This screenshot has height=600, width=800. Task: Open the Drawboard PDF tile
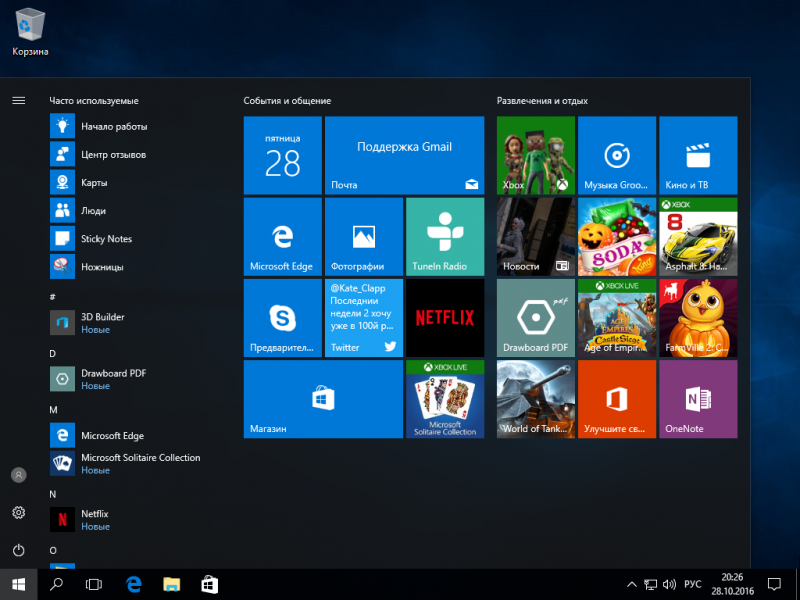536,318
